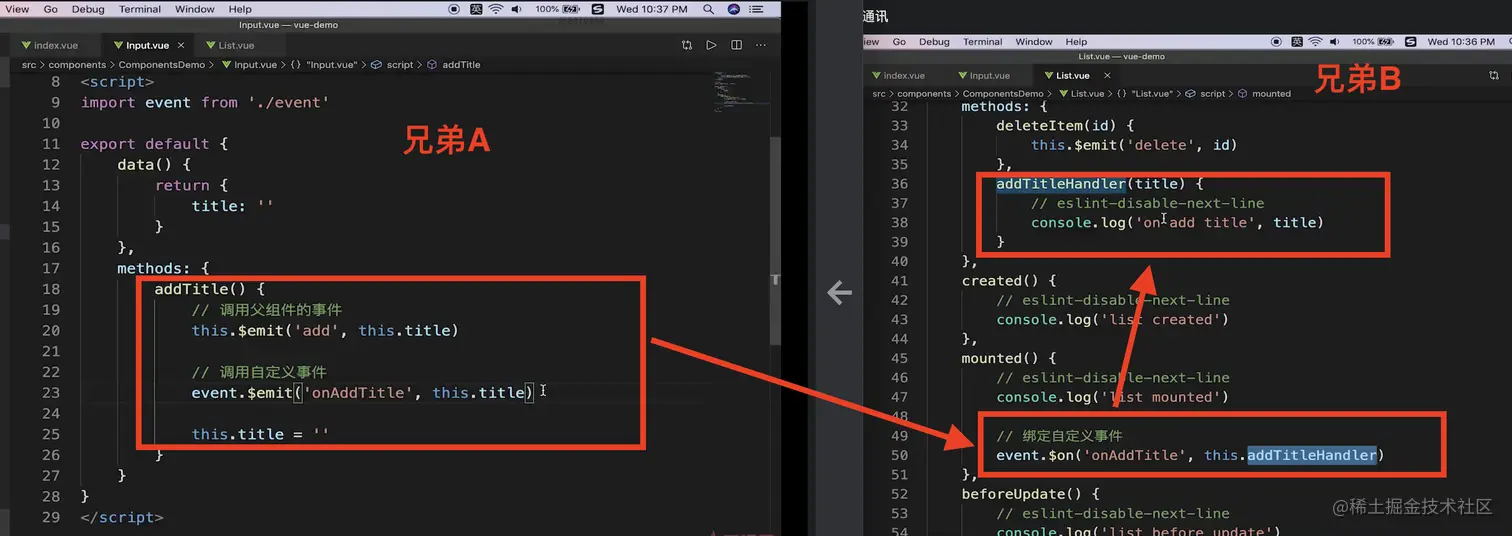
Task: Click Sogou S icon in 10:36 PM menu bar
Action: click(1410, 42)
